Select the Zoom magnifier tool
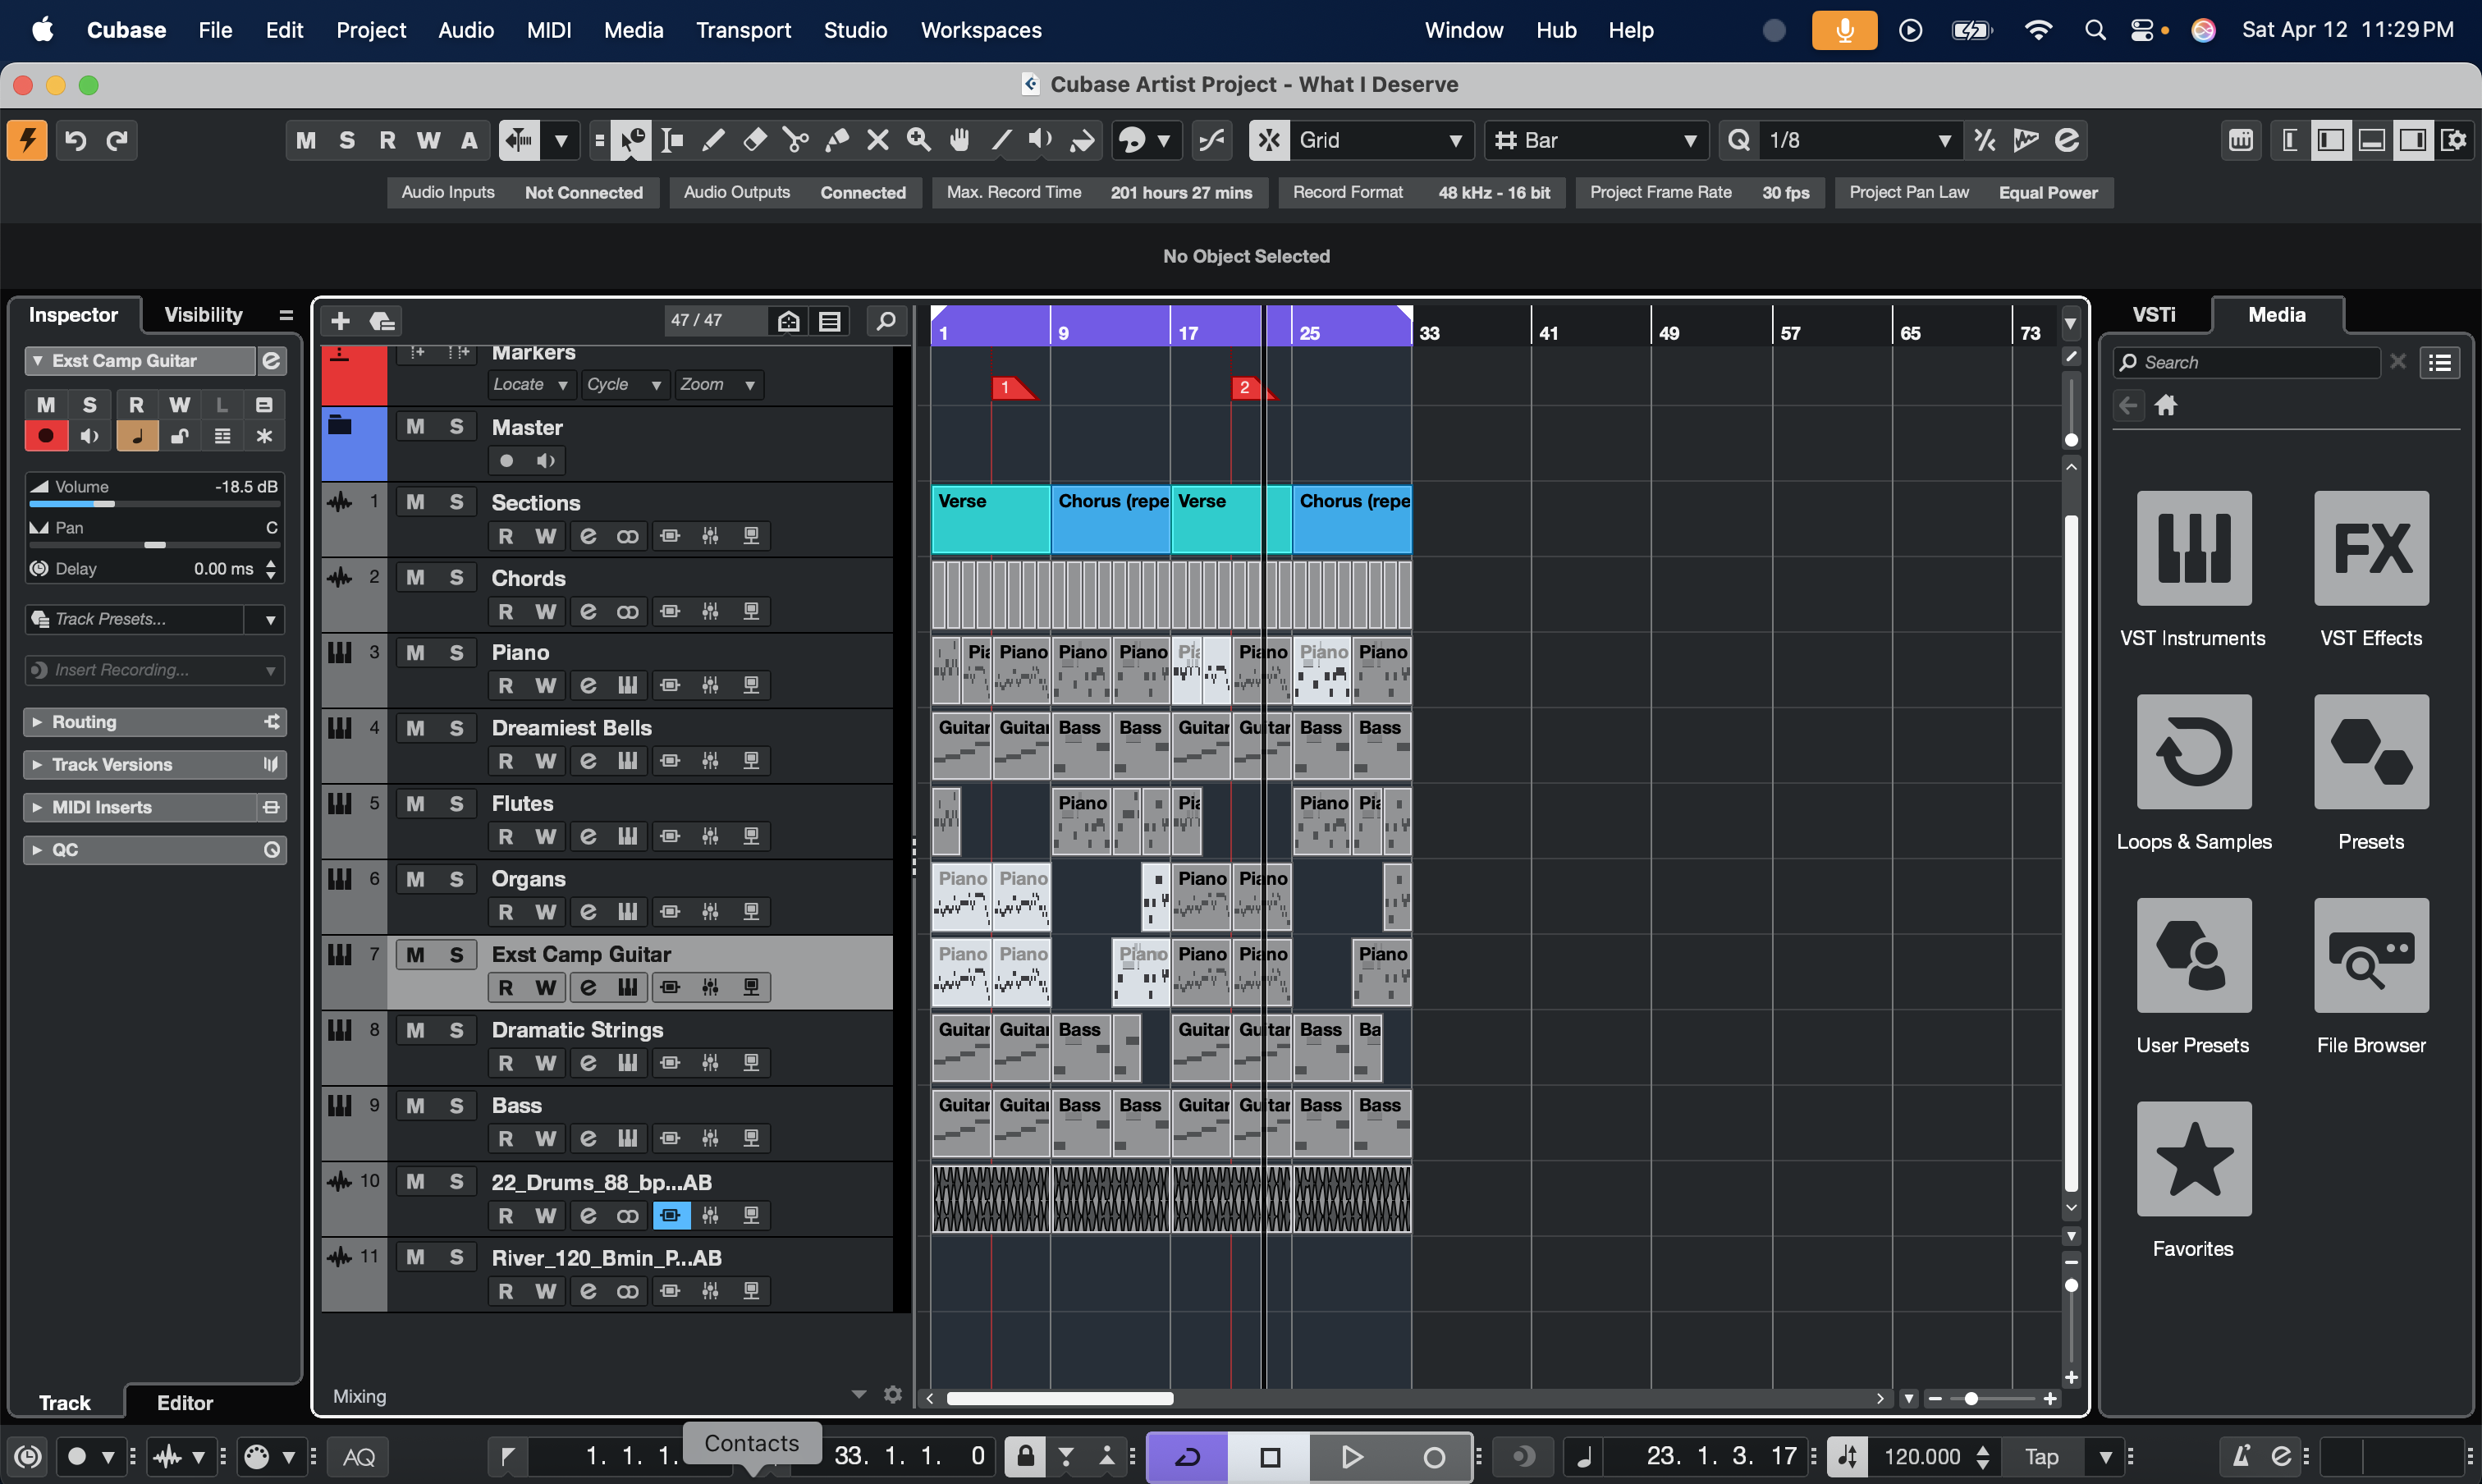 (918, 140)
